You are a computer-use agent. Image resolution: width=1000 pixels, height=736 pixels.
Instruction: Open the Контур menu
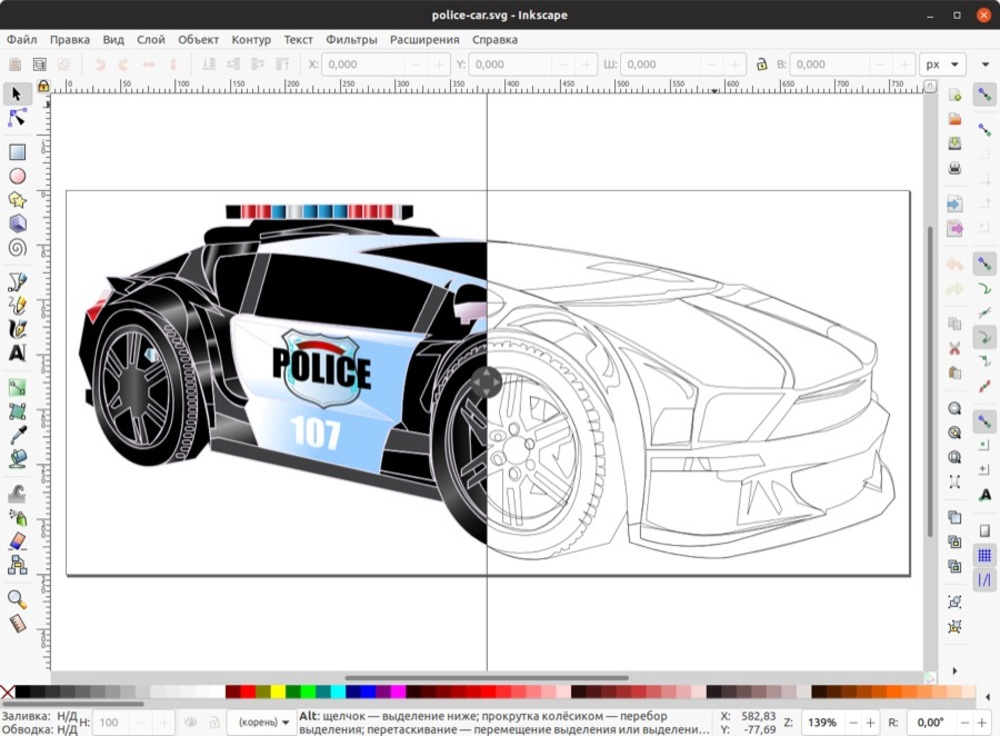(251, 40)
